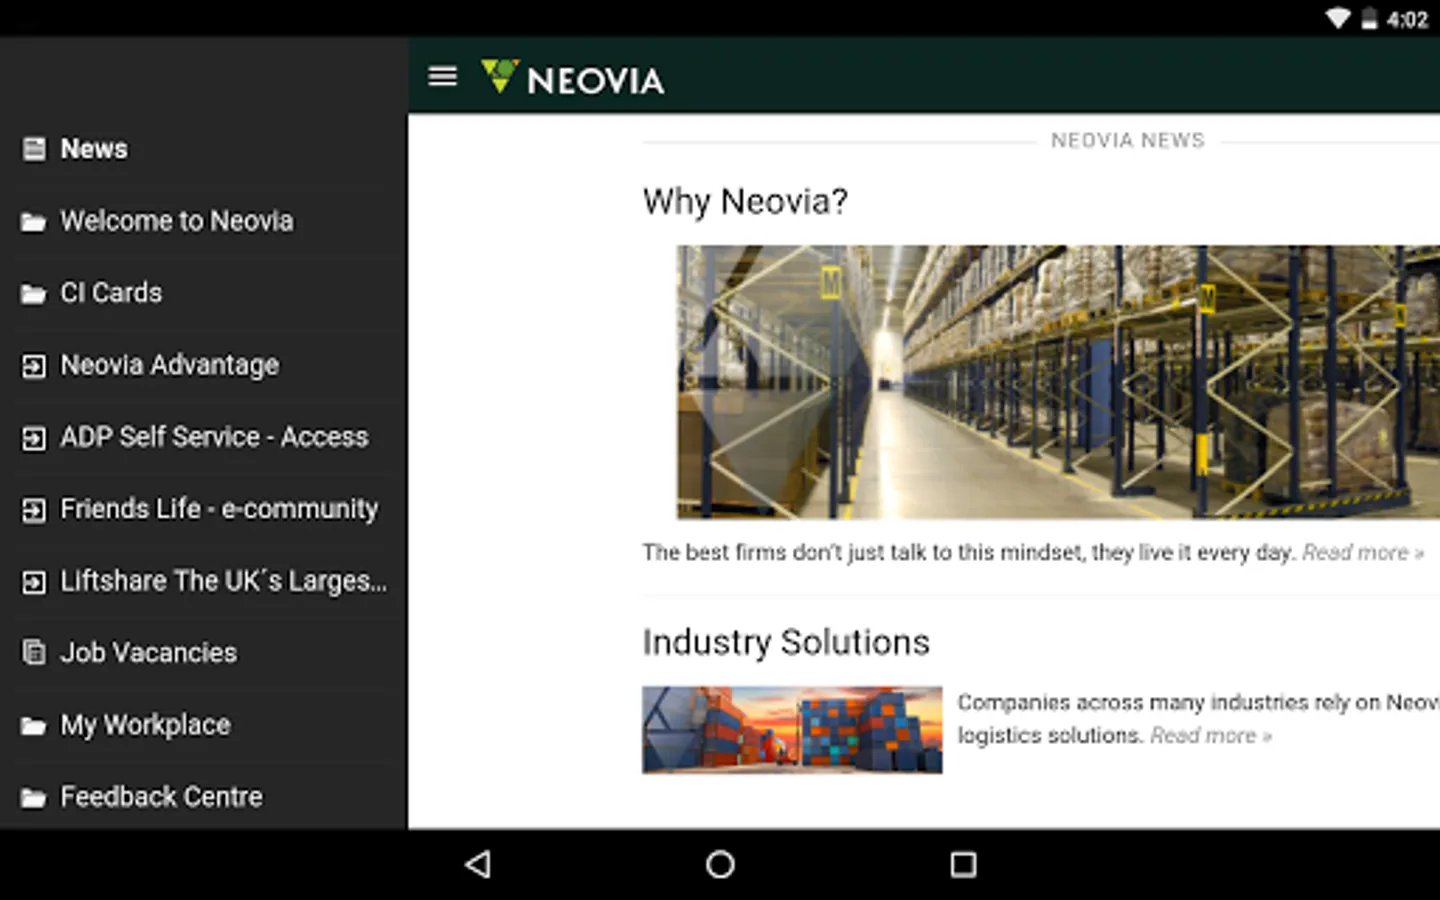The height and width of the screenshot is (900, 1440).
Task: Click the NEOVIA NEWS section label
Action: (x=1128, y=141)
